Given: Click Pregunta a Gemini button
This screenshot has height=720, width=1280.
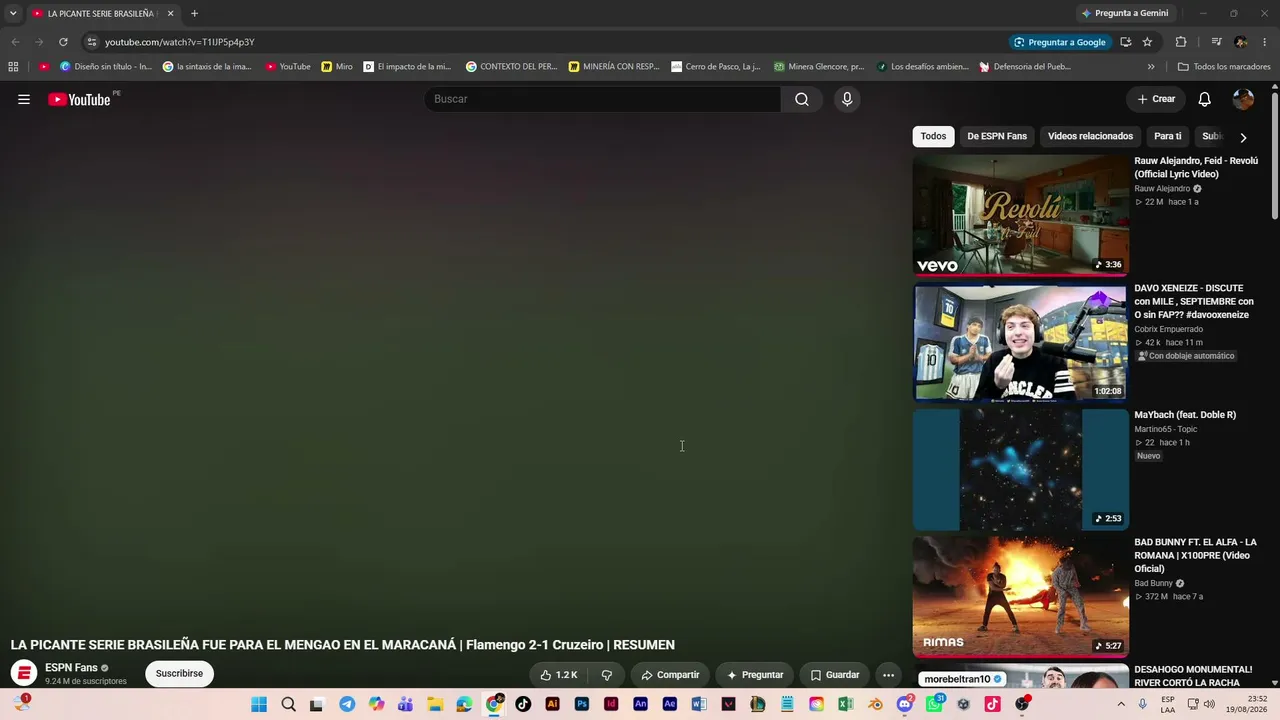Looking at the screenshot, I should (x=1125, y=14).
